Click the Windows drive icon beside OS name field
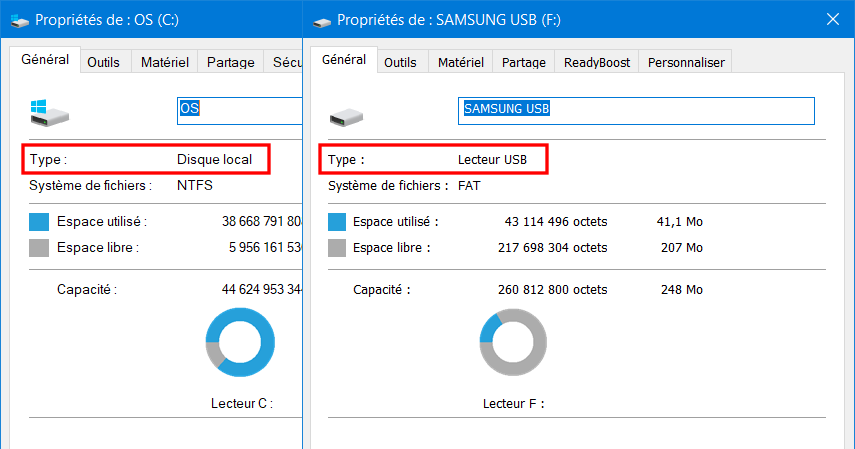Viewport: 855px width, 449px height. coord(49,112)
